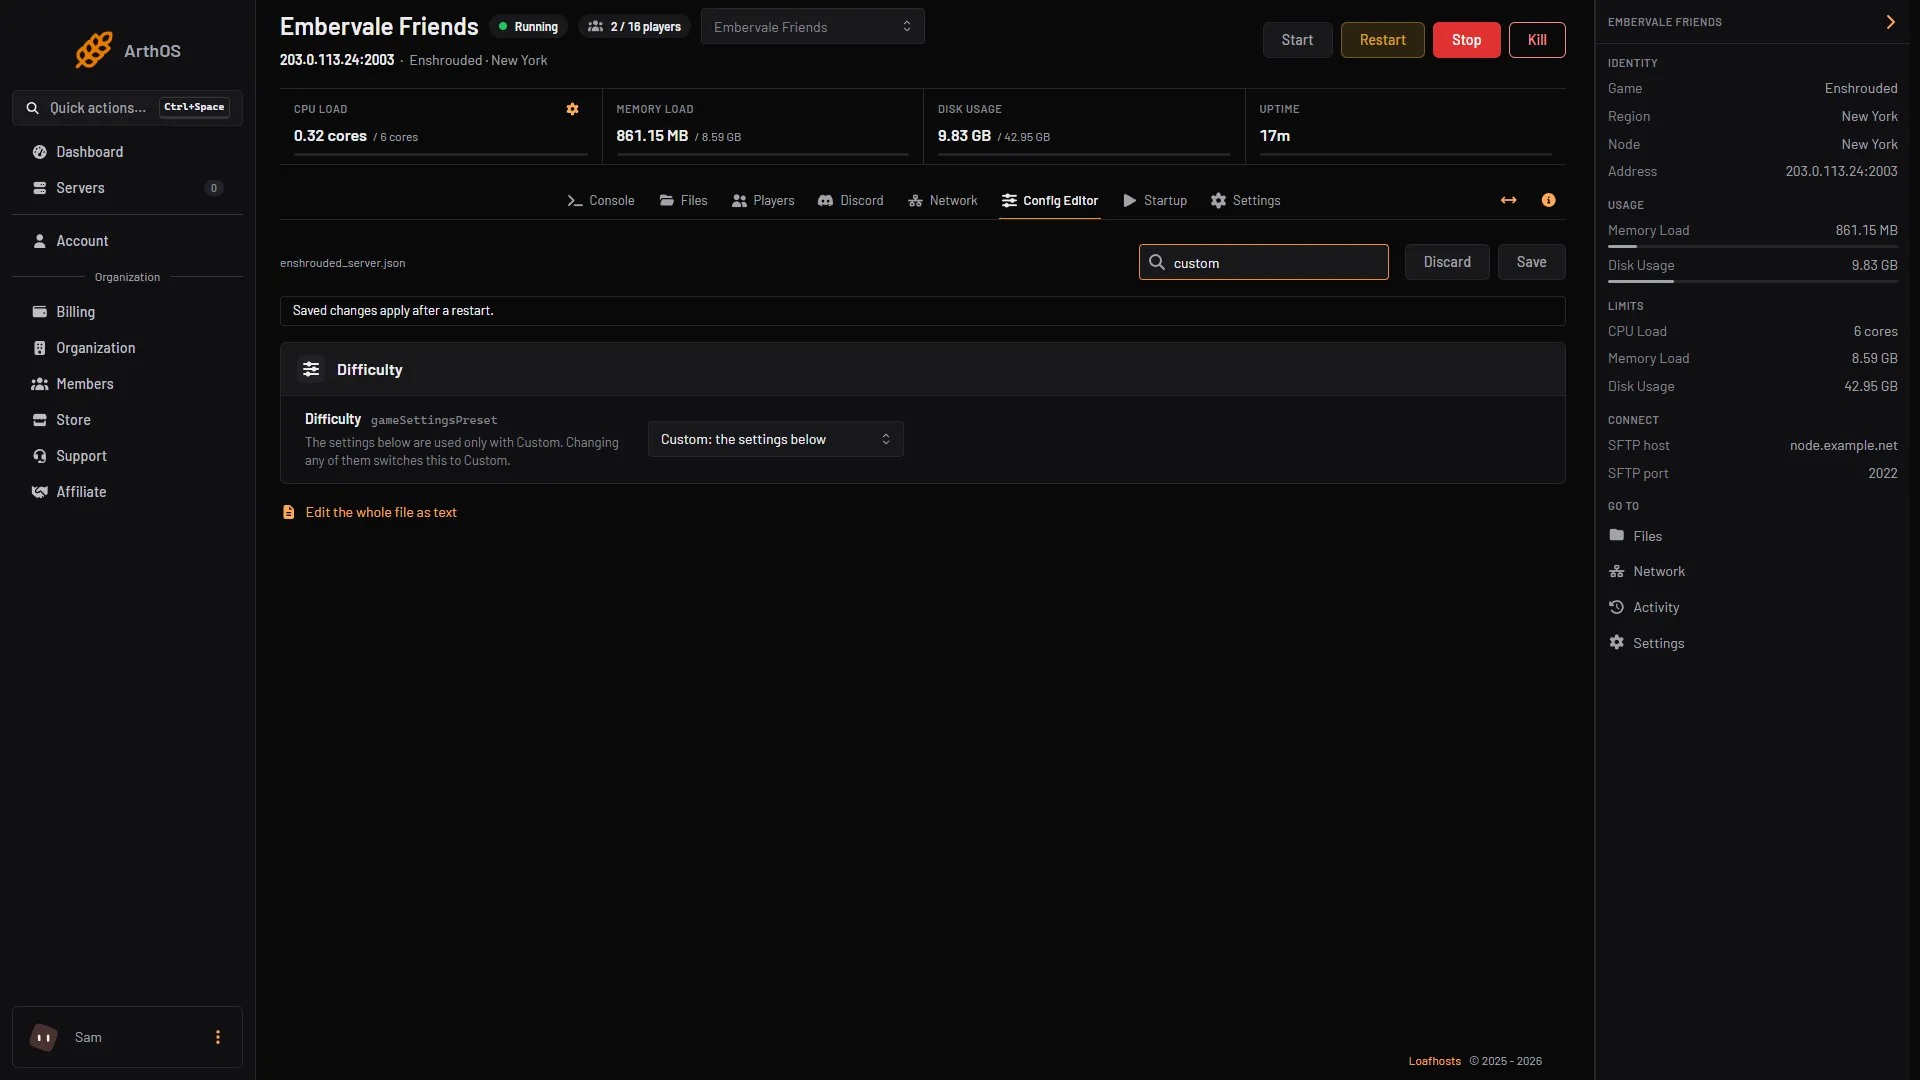The height and width of the screenshot is (1080, 1920).
Task: Switch to the Discord tab
Action: click(851, 201)
